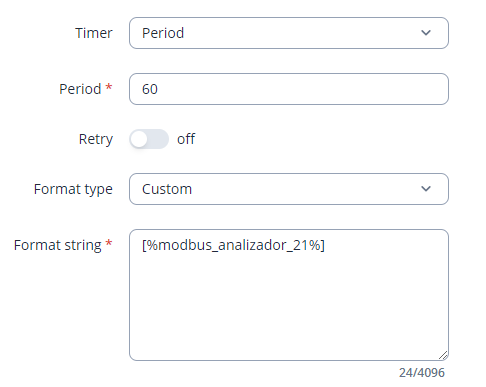Open the Format type dropdown showing Custom
The height and width of the screenshot is (387, 486).
[289, 189]
